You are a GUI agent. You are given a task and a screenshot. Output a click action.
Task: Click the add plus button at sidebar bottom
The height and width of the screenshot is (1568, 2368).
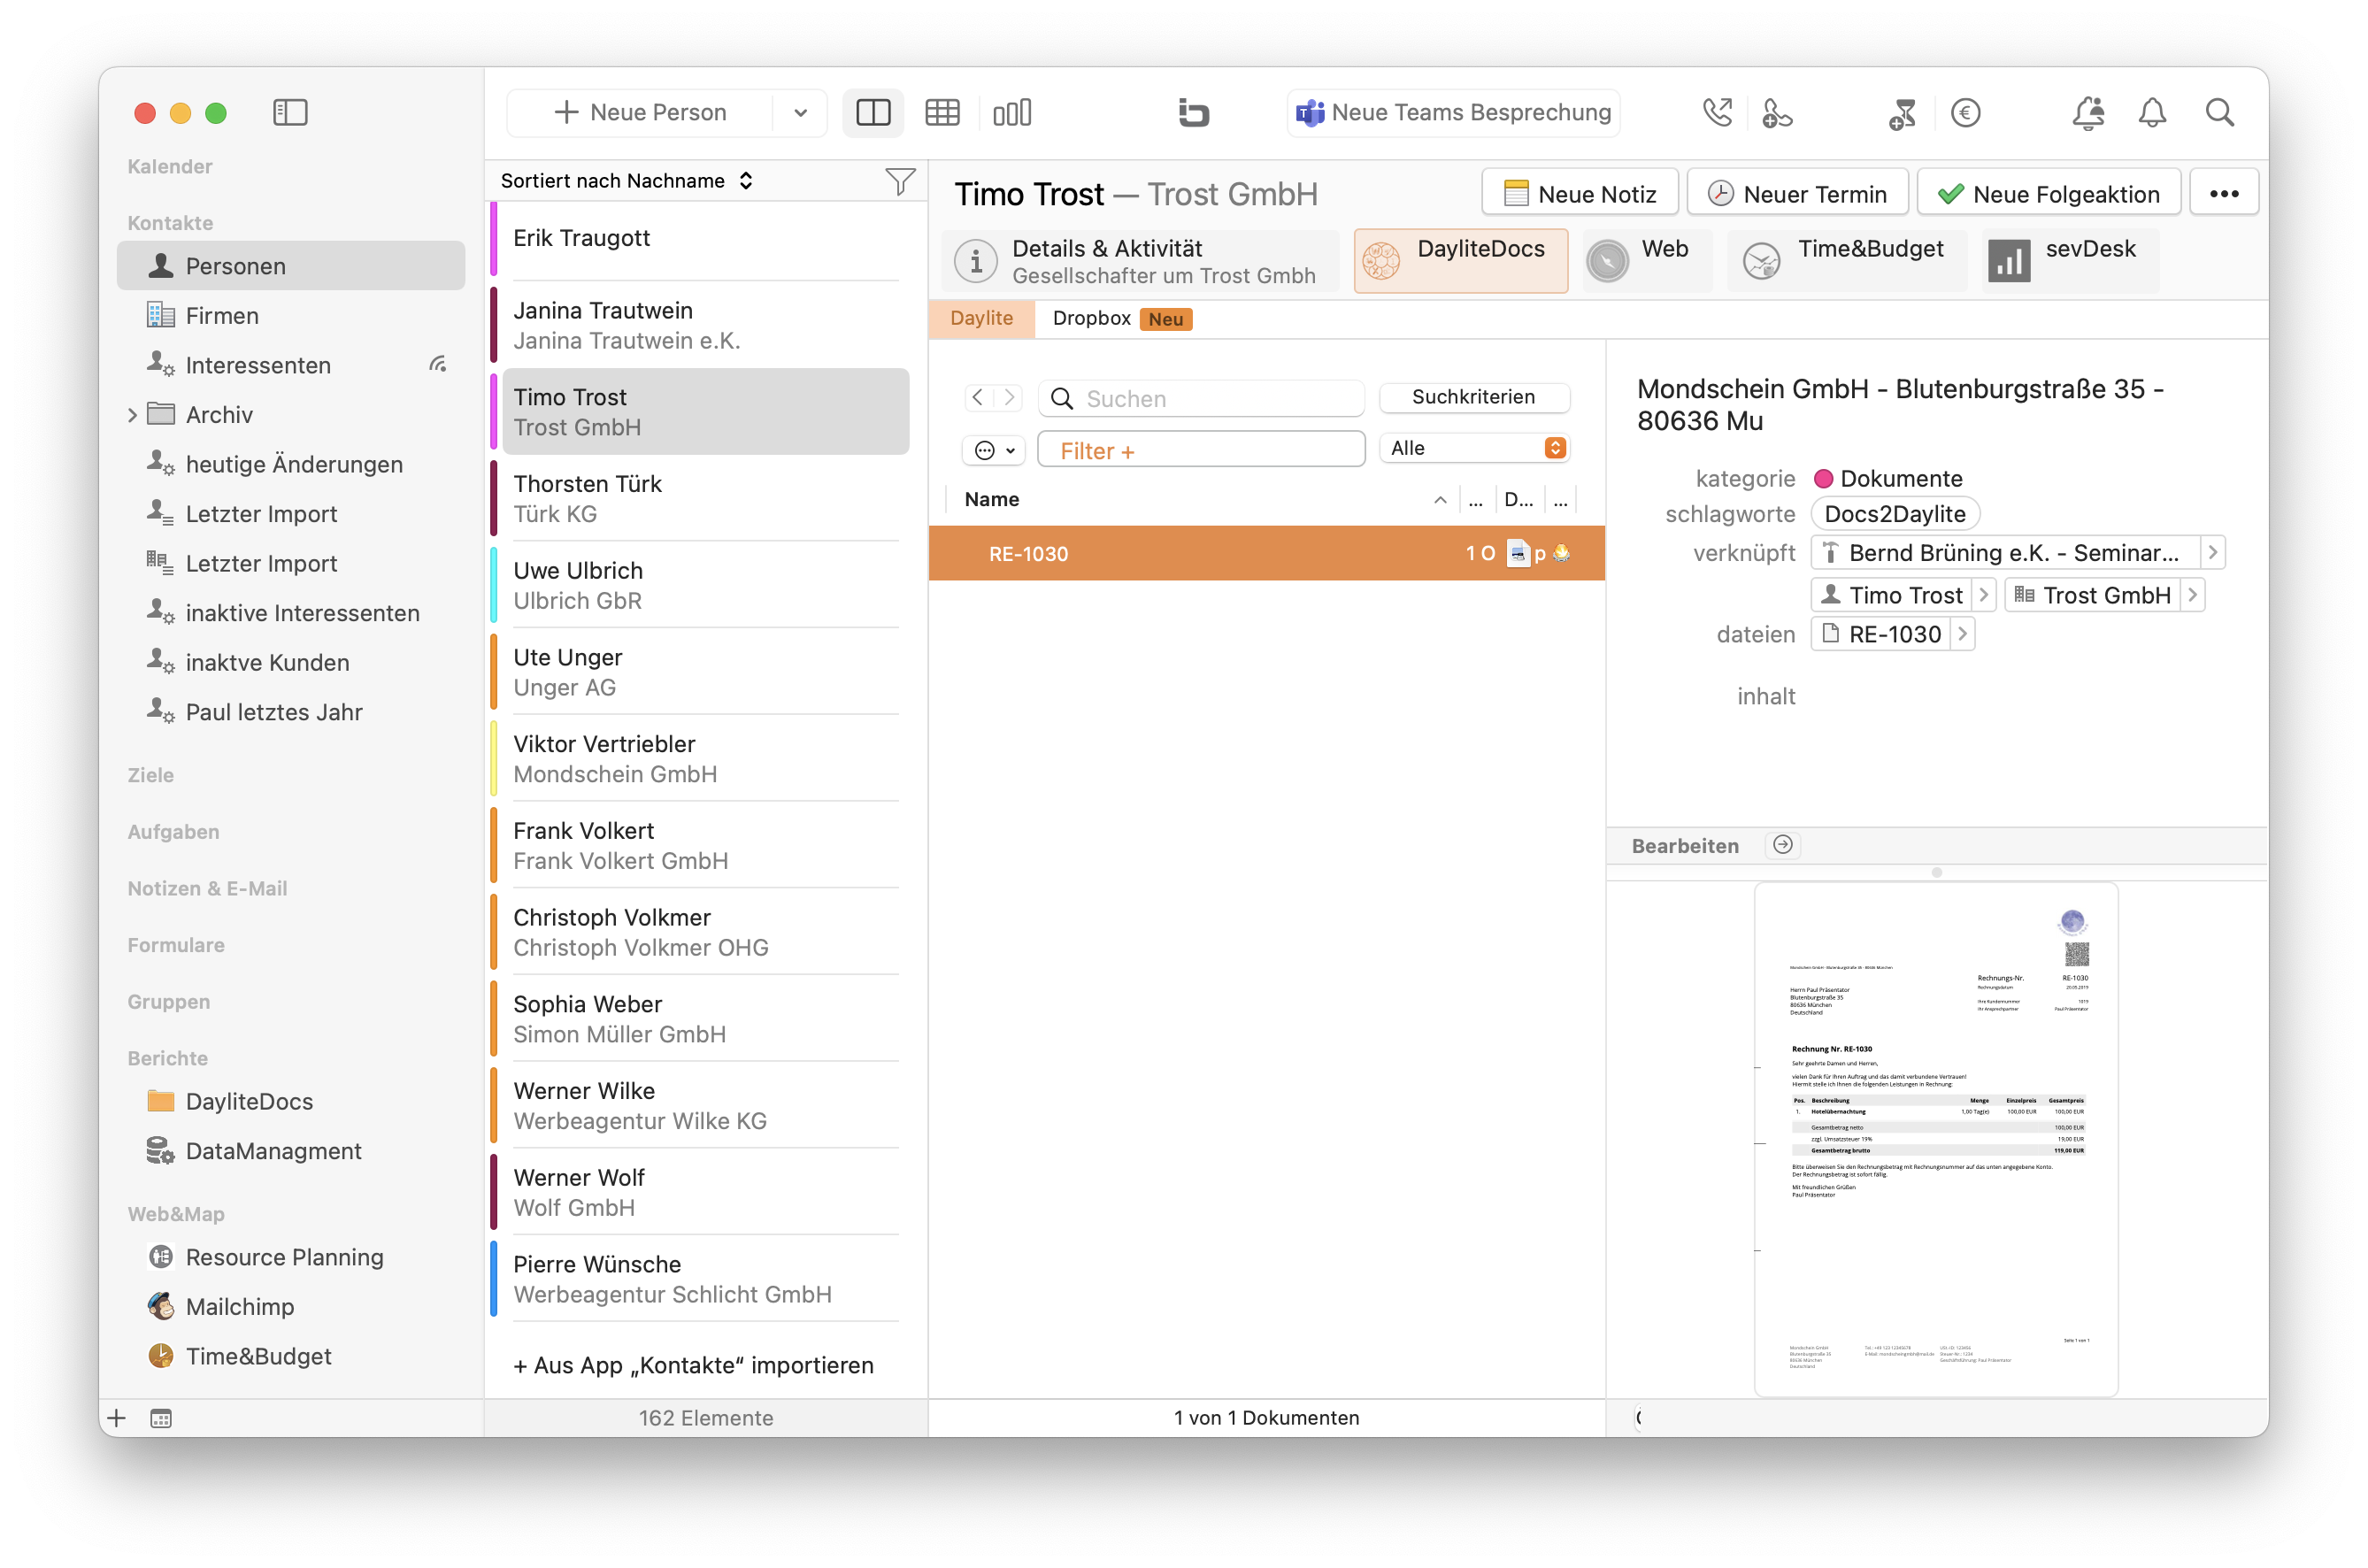click(x=117, y=1418)
